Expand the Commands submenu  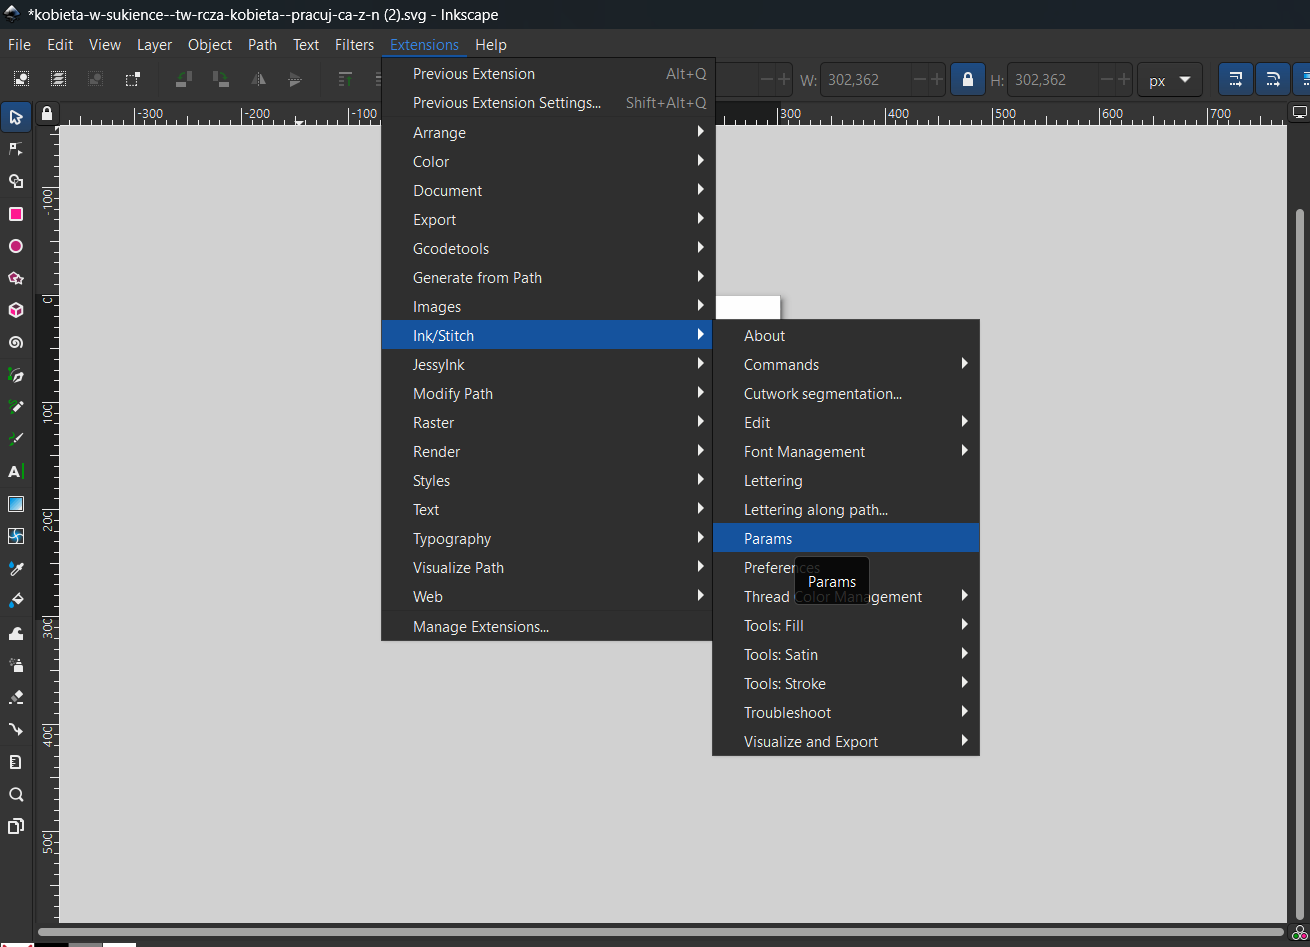(846, 364)
